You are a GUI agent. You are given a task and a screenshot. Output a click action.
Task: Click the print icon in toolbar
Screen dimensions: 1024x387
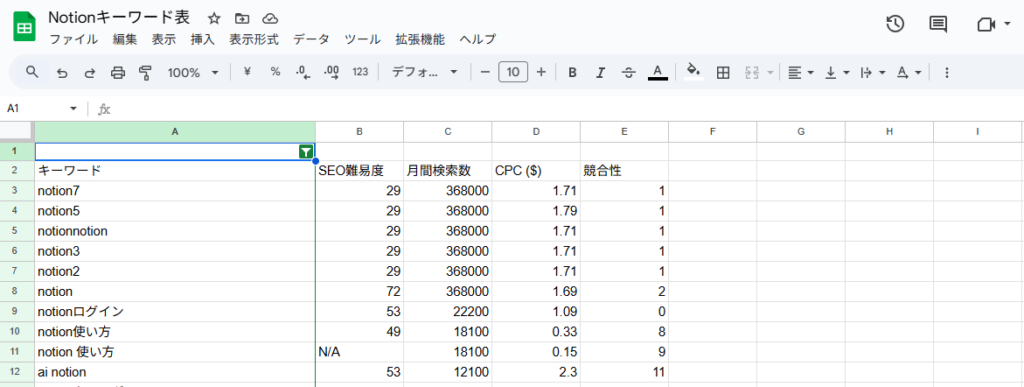(118, 72)
